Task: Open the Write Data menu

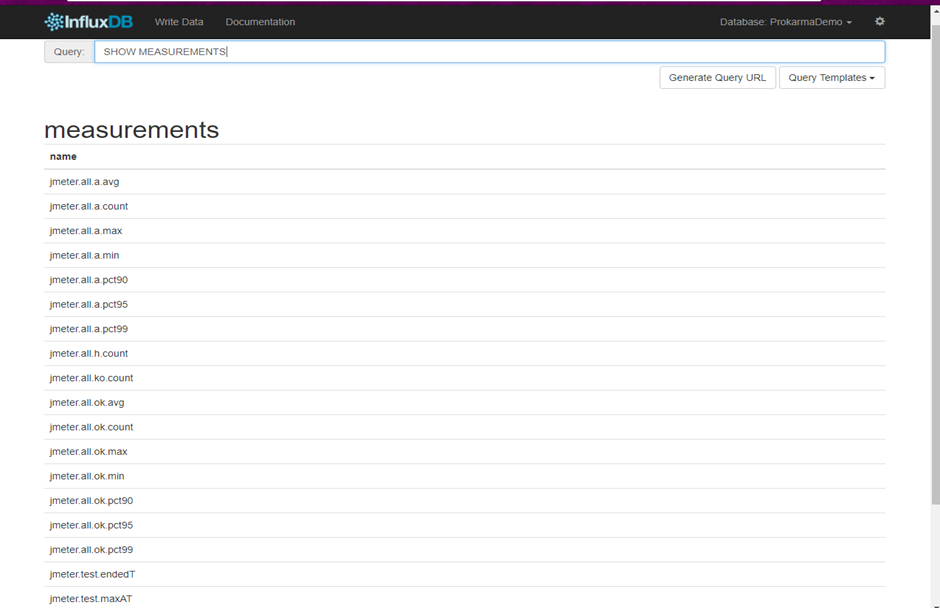Action: click(x=179, y=22)
